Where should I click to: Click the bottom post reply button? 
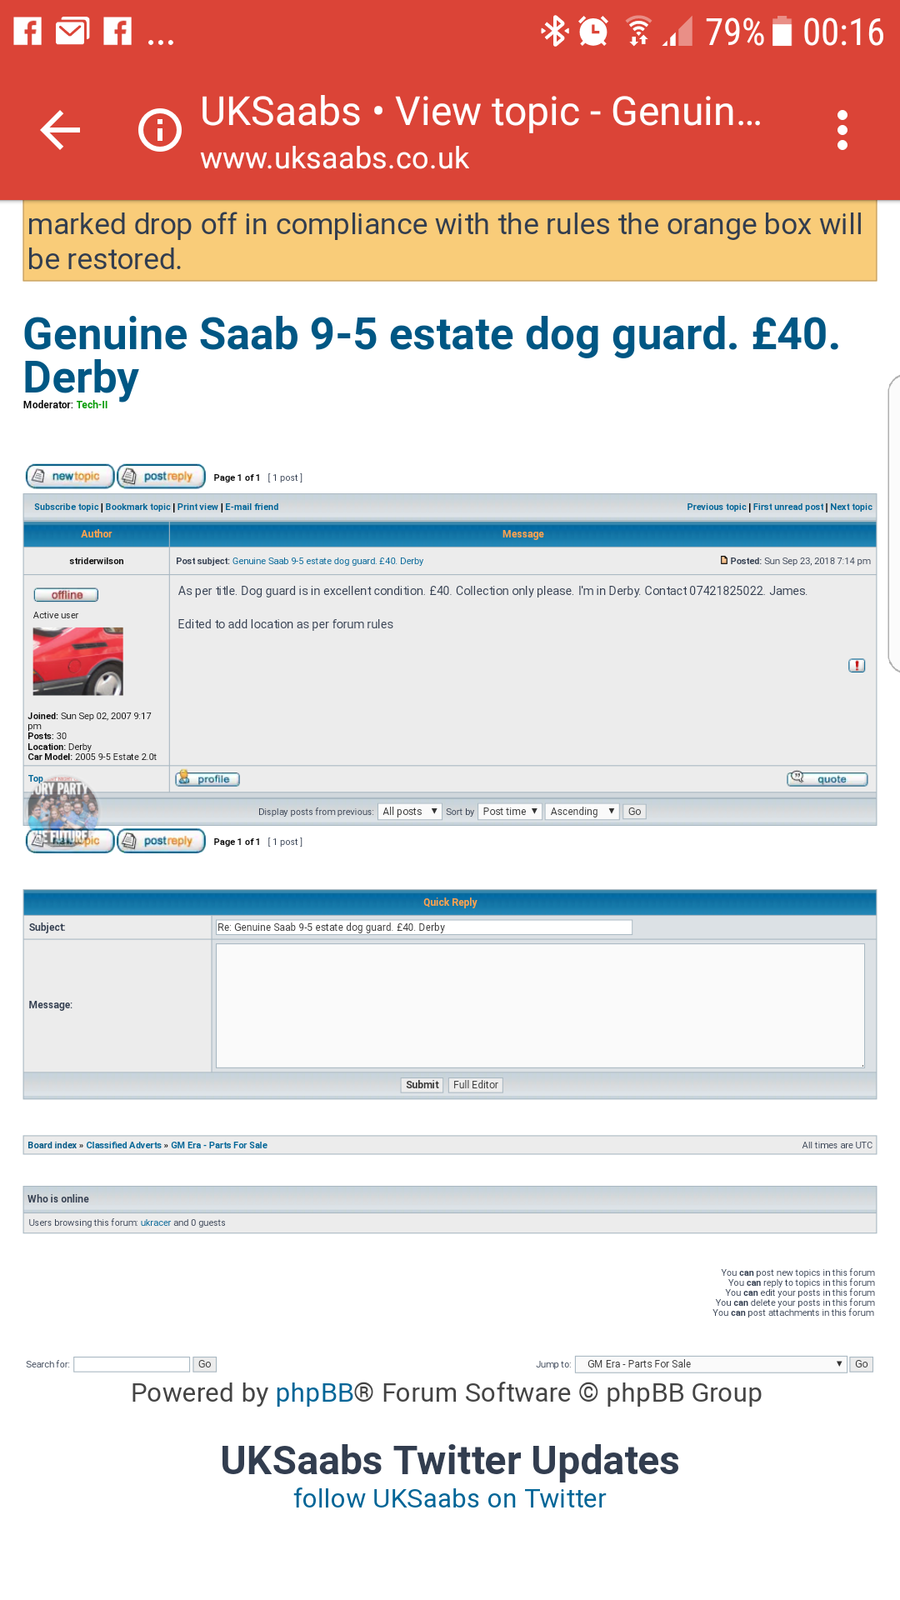point(161,841)
